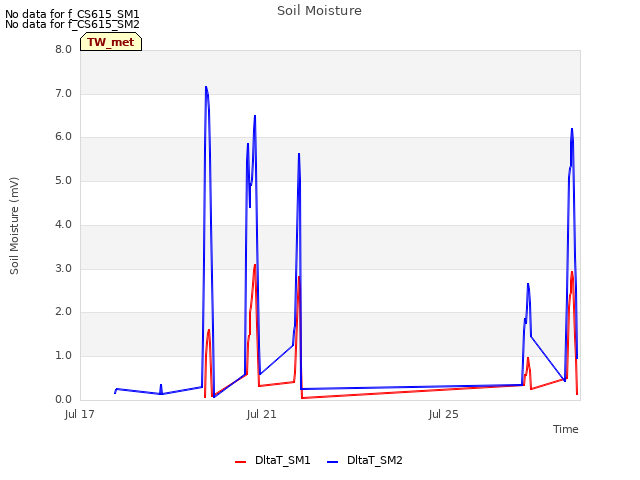Select the 'No data for f_CS615_SM2' message

72,24
